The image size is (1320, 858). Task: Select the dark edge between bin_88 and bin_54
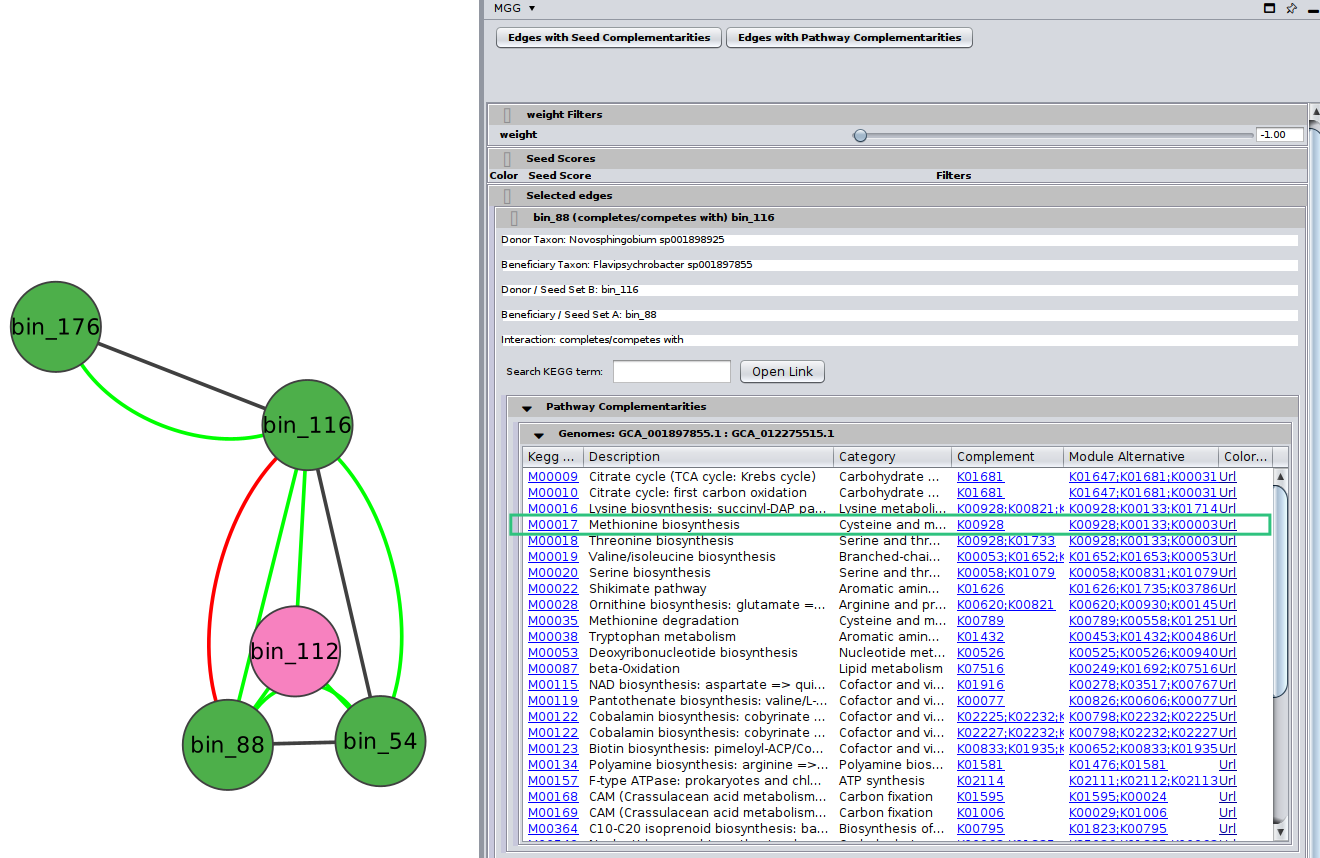click(x=304, y=743)
